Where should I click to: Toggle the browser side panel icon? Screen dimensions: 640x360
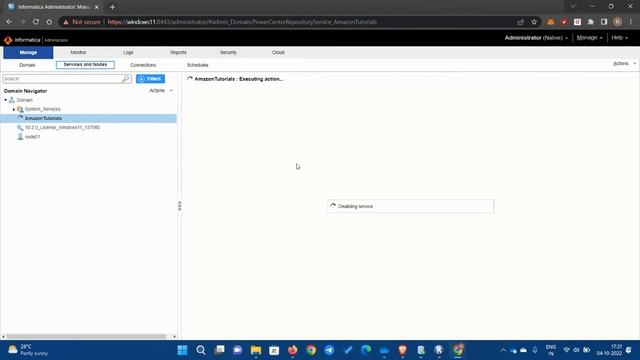point(604,22)
